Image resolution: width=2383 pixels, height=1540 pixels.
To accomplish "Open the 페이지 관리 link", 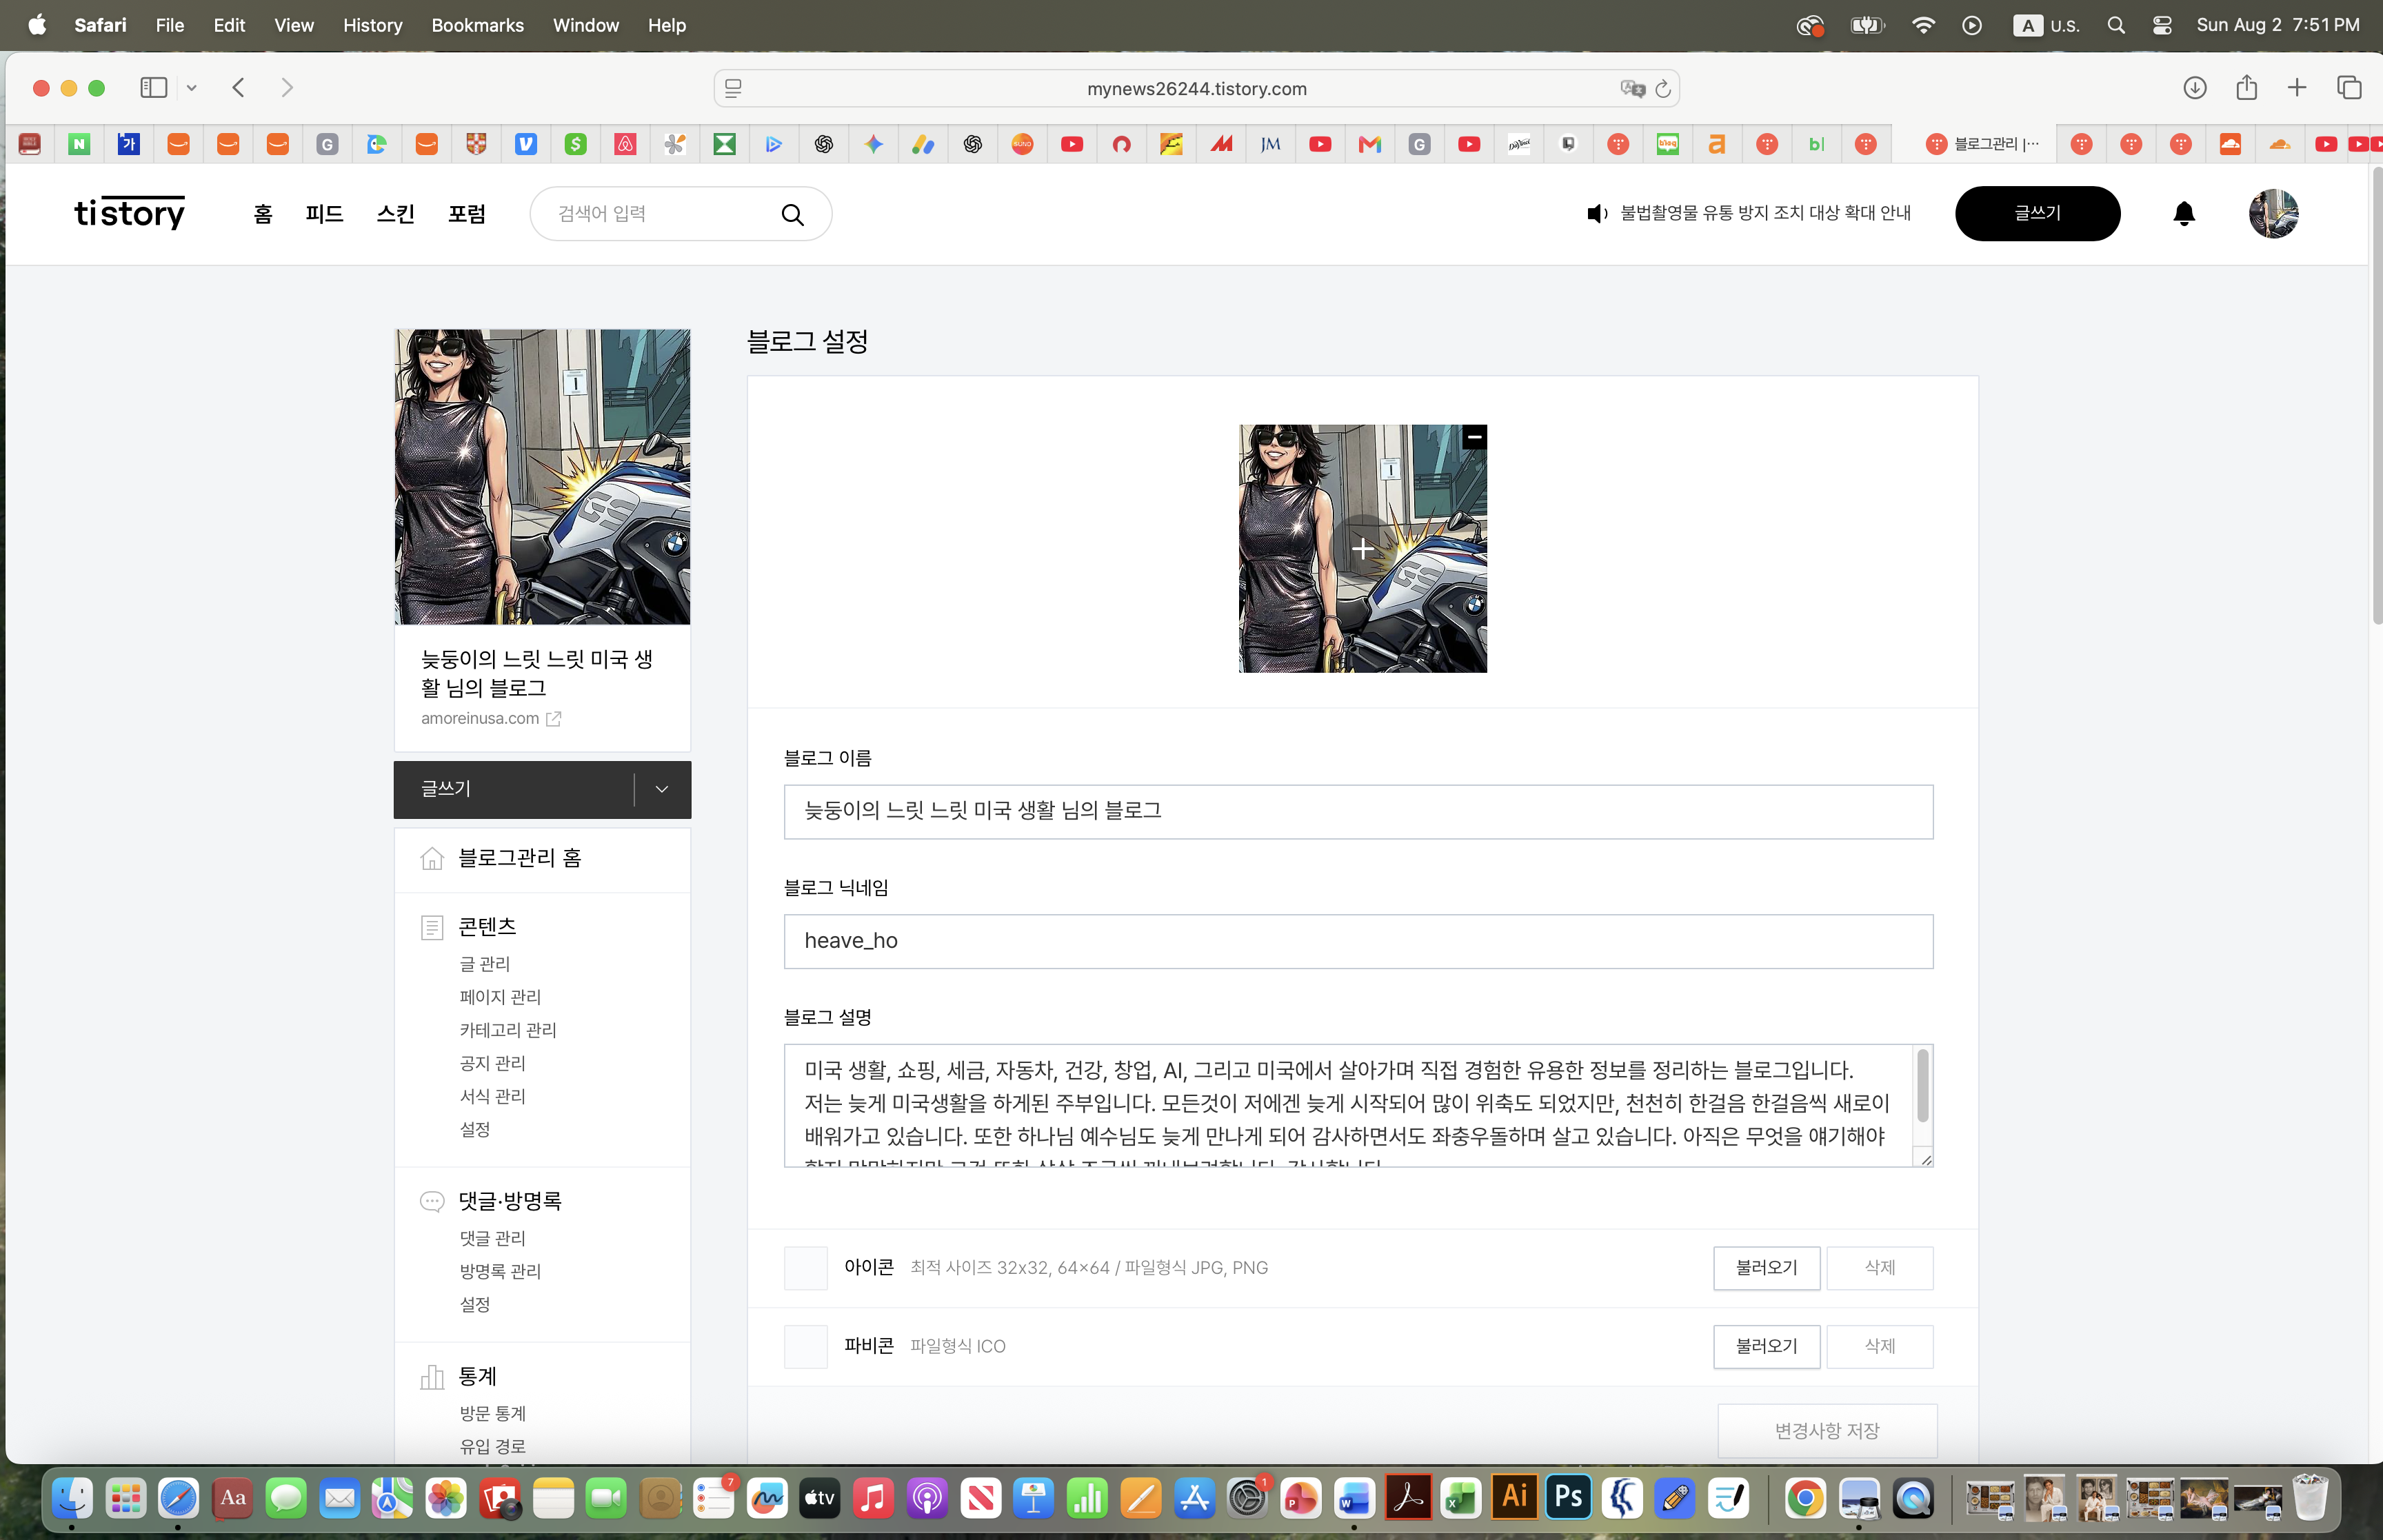I will tap(500, 997).
